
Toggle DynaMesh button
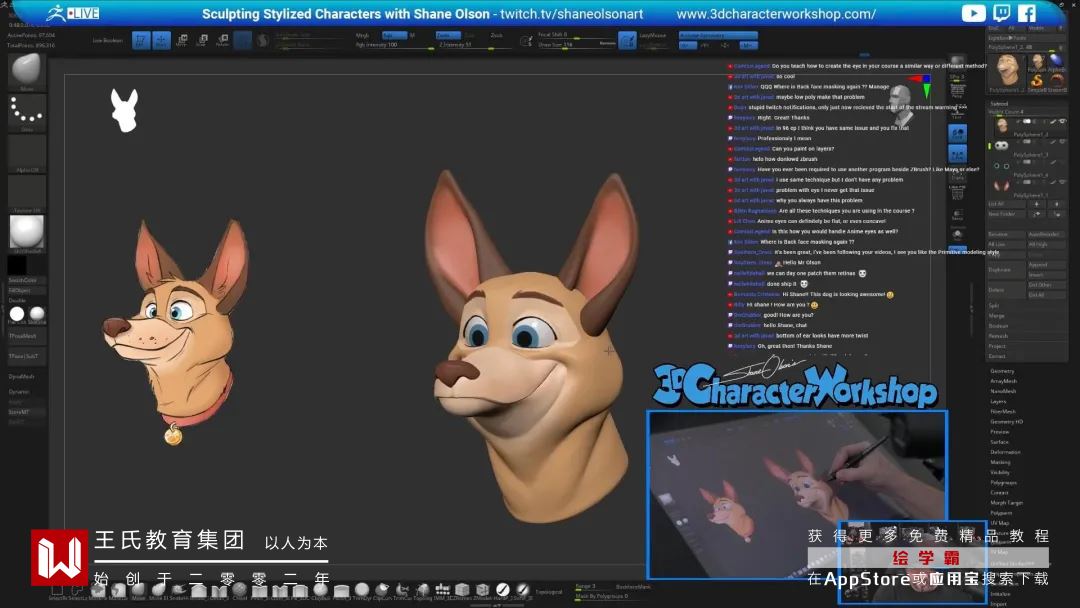point(22,377)
